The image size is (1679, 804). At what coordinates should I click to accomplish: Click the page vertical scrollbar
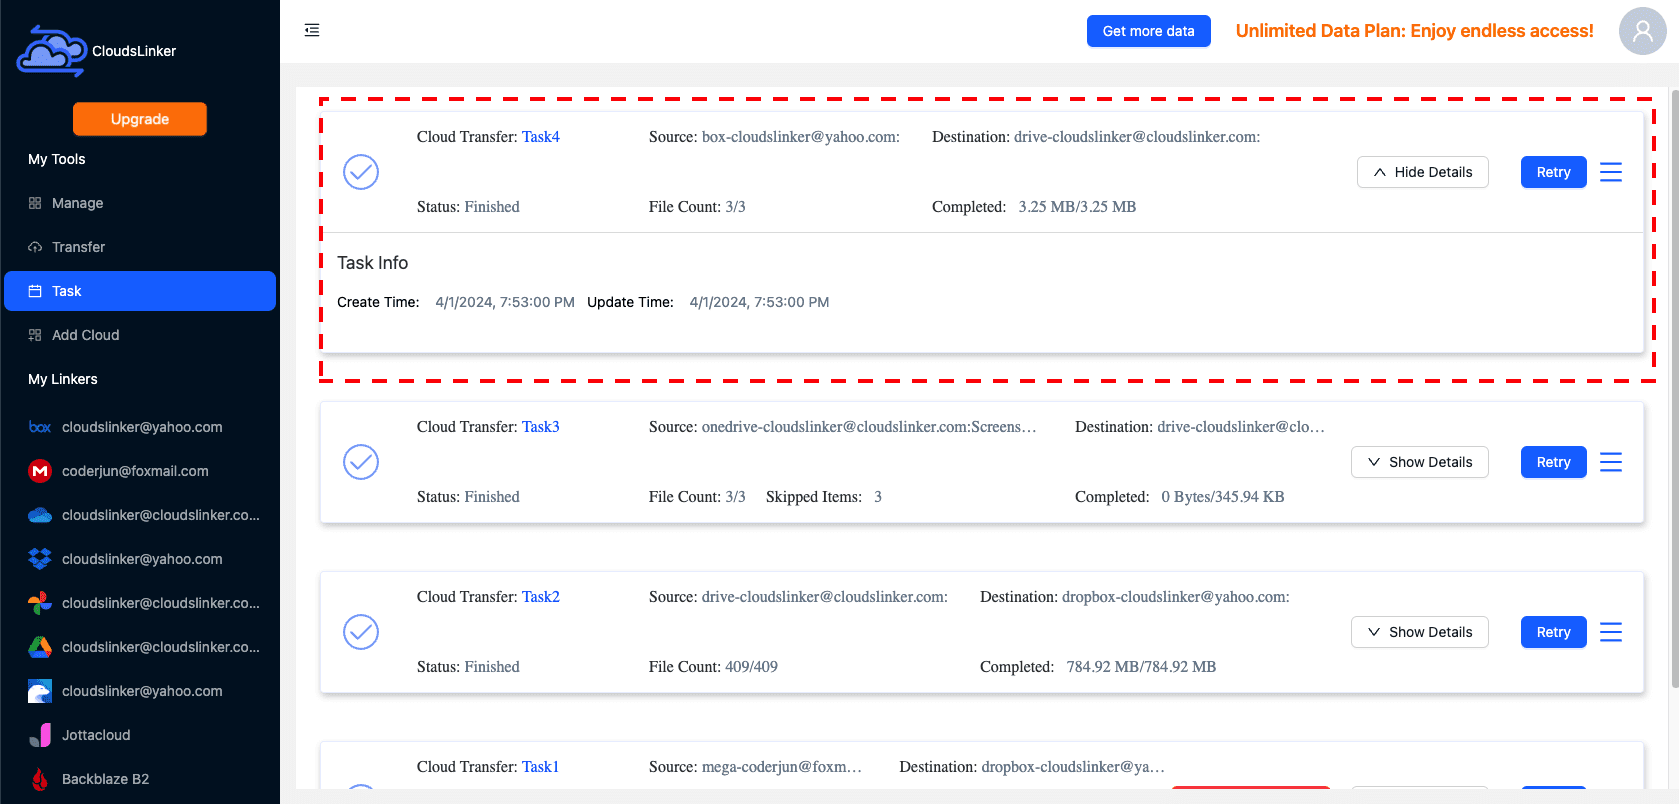1674,388
